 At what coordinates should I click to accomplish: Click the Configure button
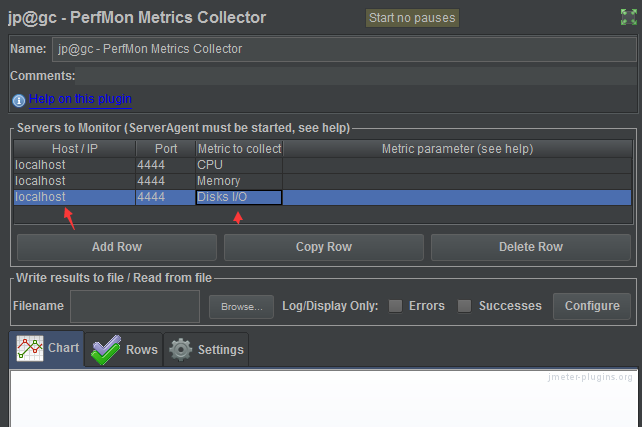(x=592, y=306)
